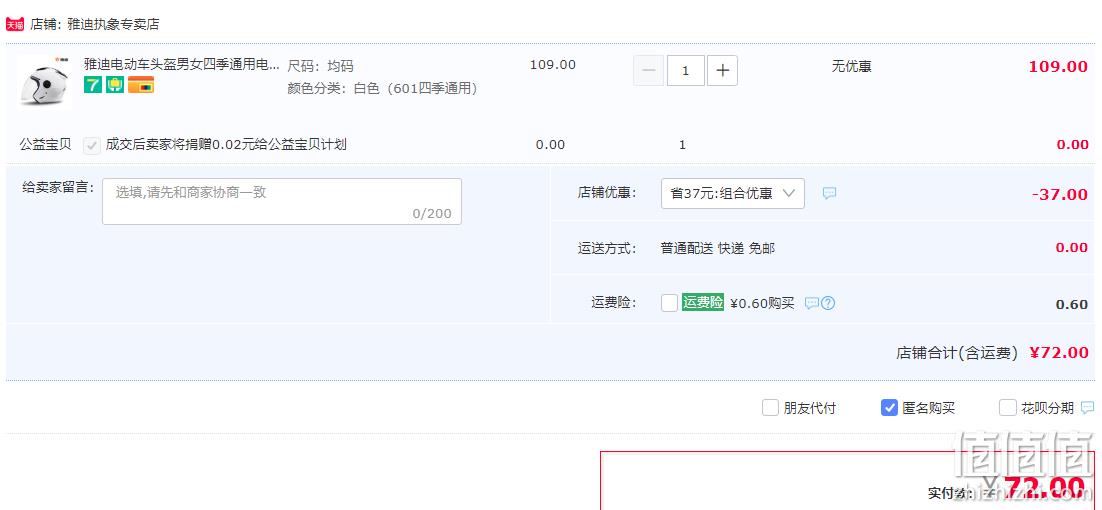The image size is (1102, 510).
Task: Open the white helmet product thumbnail
Action: (x=43, y=83)
